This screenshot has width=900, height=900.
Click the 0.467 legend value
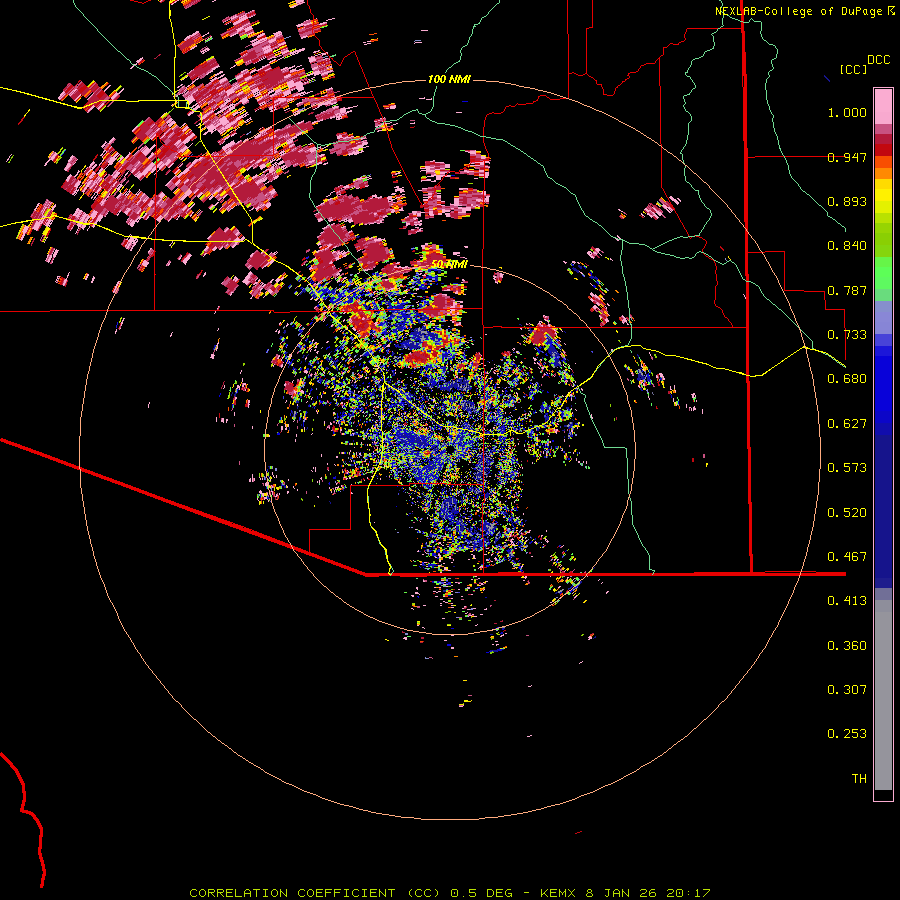pos(847,557)
